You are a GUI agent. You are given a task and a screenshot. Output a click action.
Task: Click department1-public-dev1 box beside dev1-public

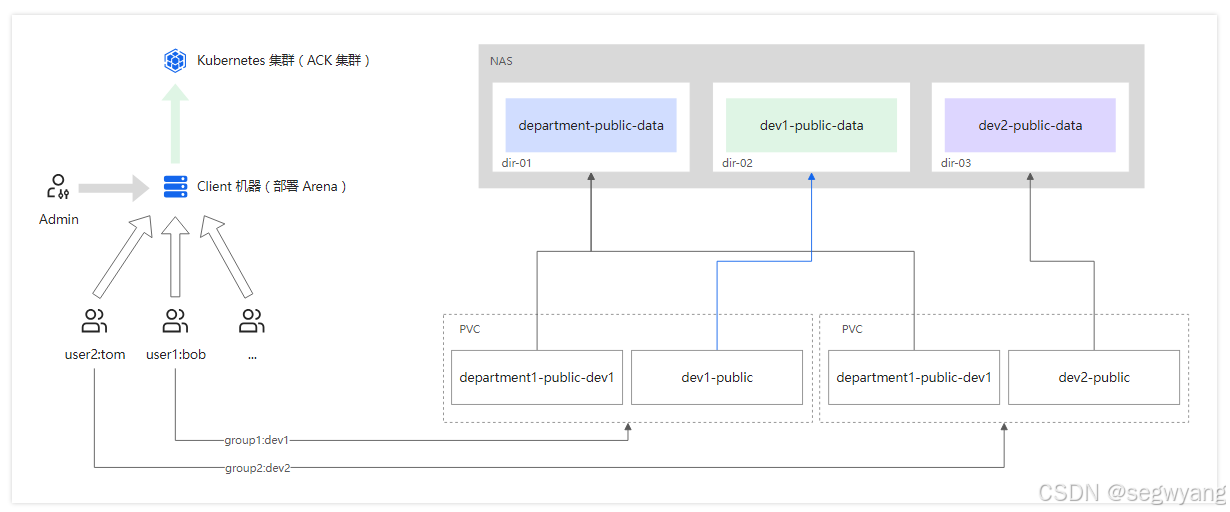coord(537,377)
